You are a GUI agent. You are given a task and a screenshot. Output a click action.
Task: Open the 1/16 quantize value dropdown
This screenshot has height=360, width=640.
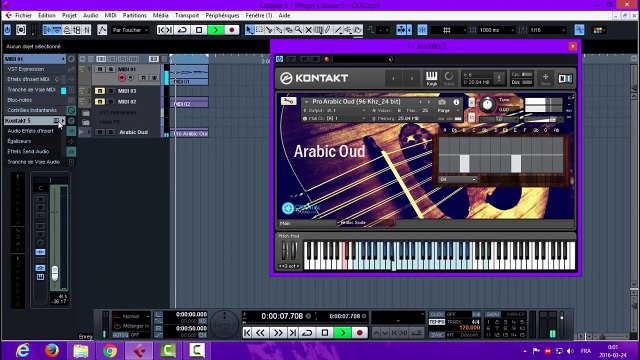pos(548,30)
